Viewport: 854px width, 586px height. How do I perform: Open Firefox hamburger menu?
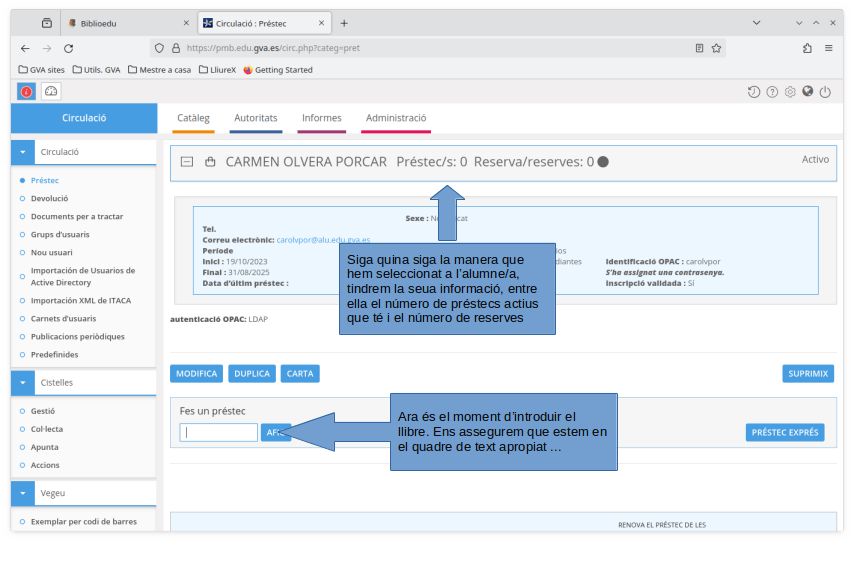[x=828, y=48]
